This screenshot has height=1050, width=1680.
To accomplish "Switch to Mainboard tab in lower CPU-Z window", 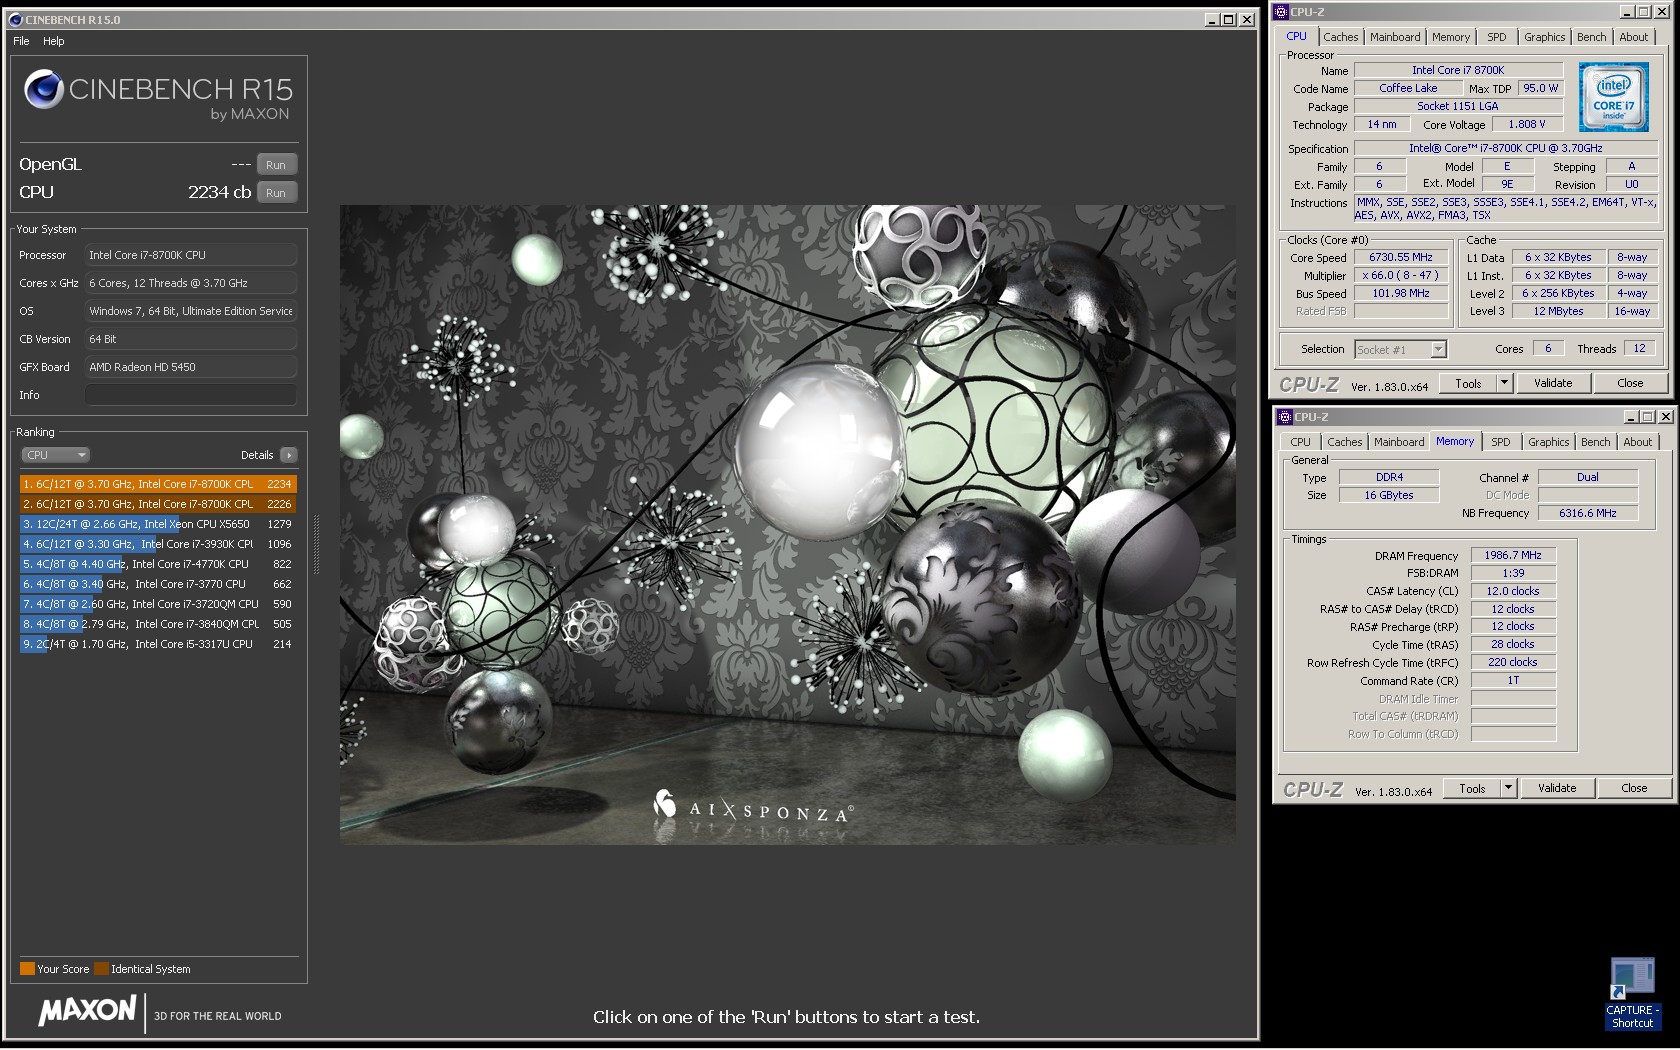I will pos(1399,442).
